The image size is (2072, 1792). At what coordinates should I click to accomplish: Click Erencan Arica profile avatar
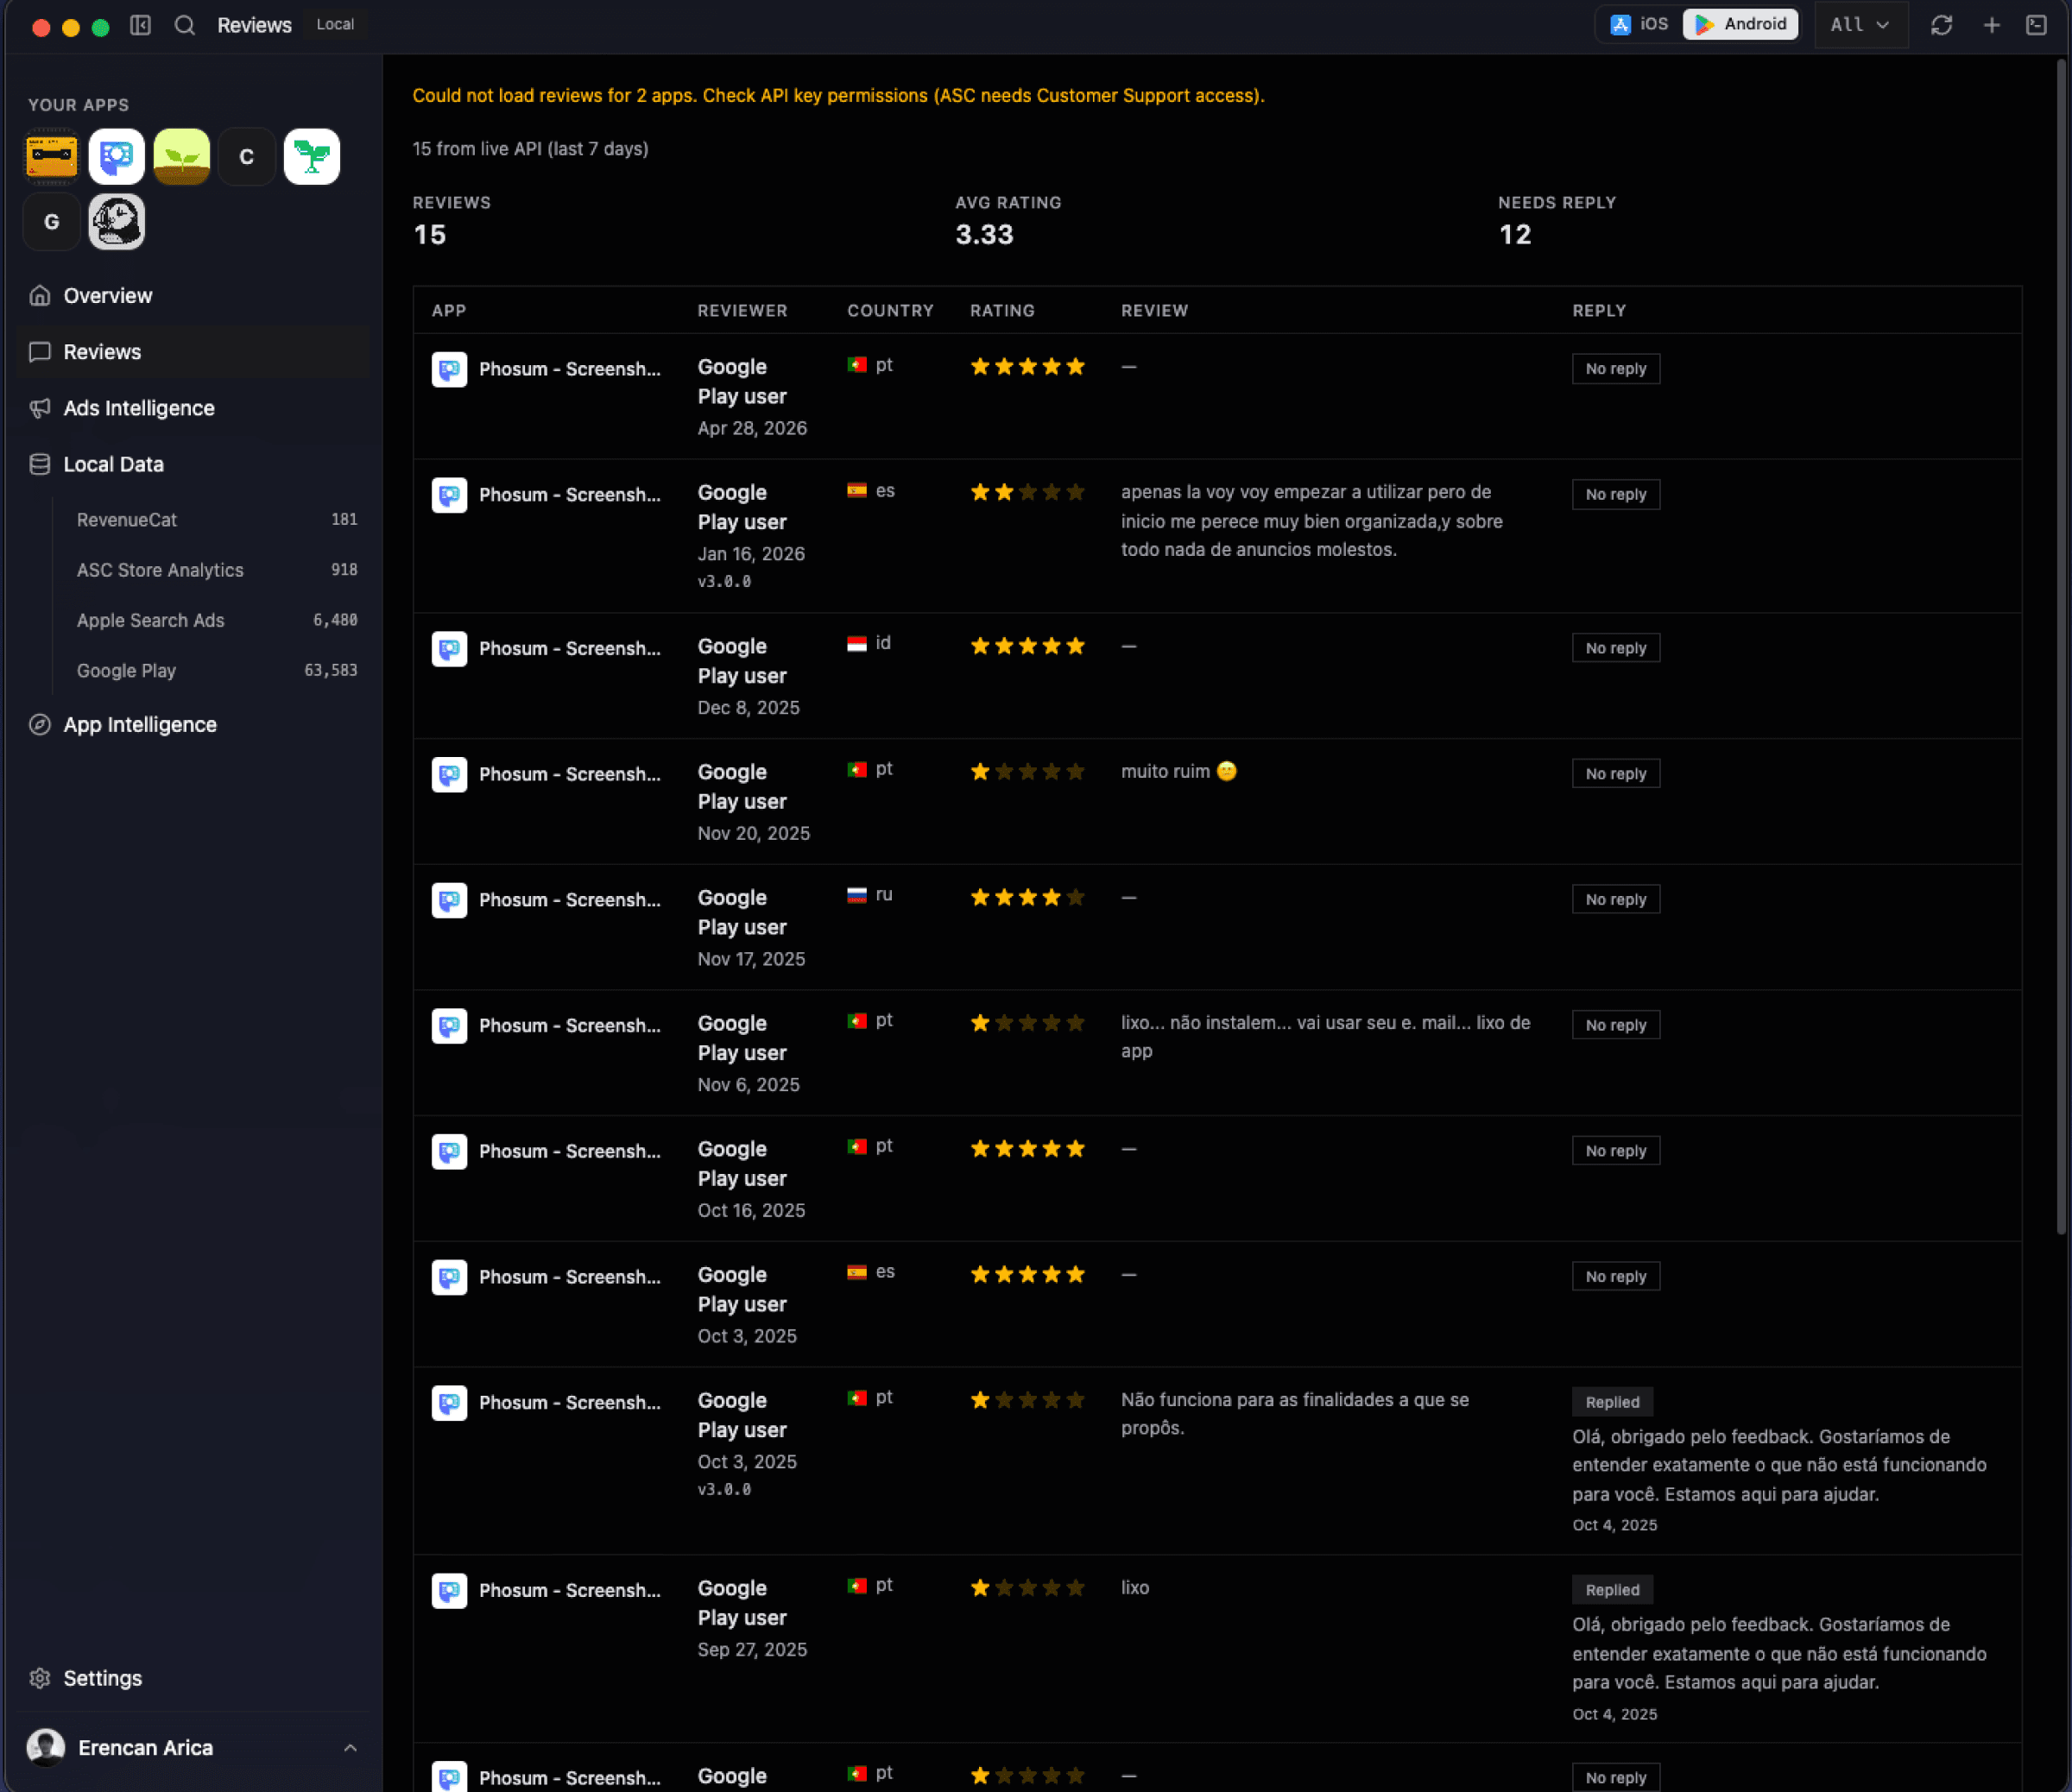(46, 1748)
